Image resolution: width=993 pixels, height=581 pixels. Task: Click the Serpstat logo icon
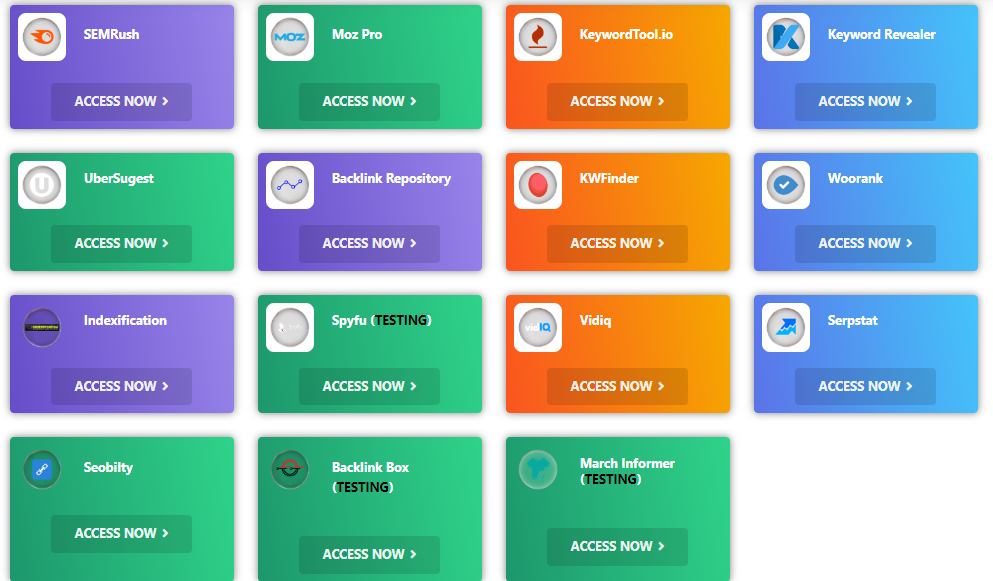(x=786, y=327)
